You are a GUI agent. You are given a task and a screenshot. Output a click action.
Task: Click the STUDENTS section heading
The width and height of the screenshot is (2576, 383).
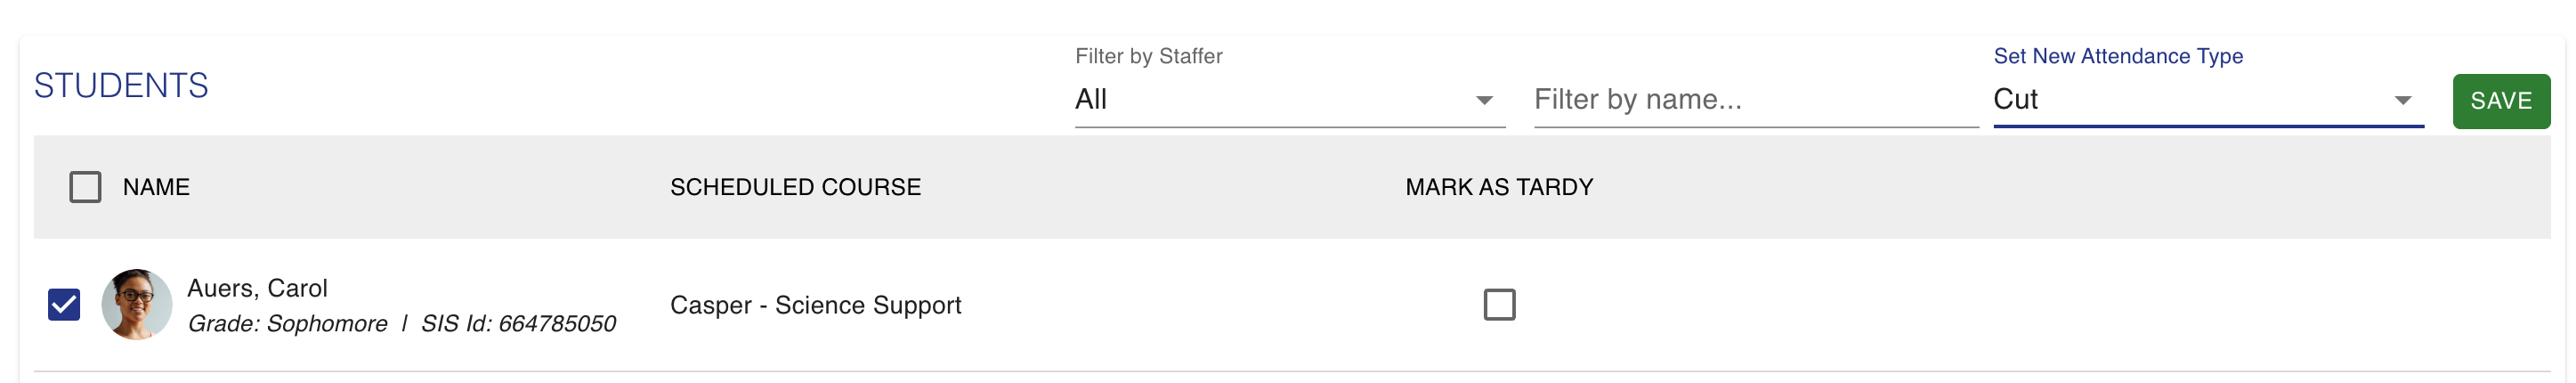pyautogui.click(x=121, y=86)
